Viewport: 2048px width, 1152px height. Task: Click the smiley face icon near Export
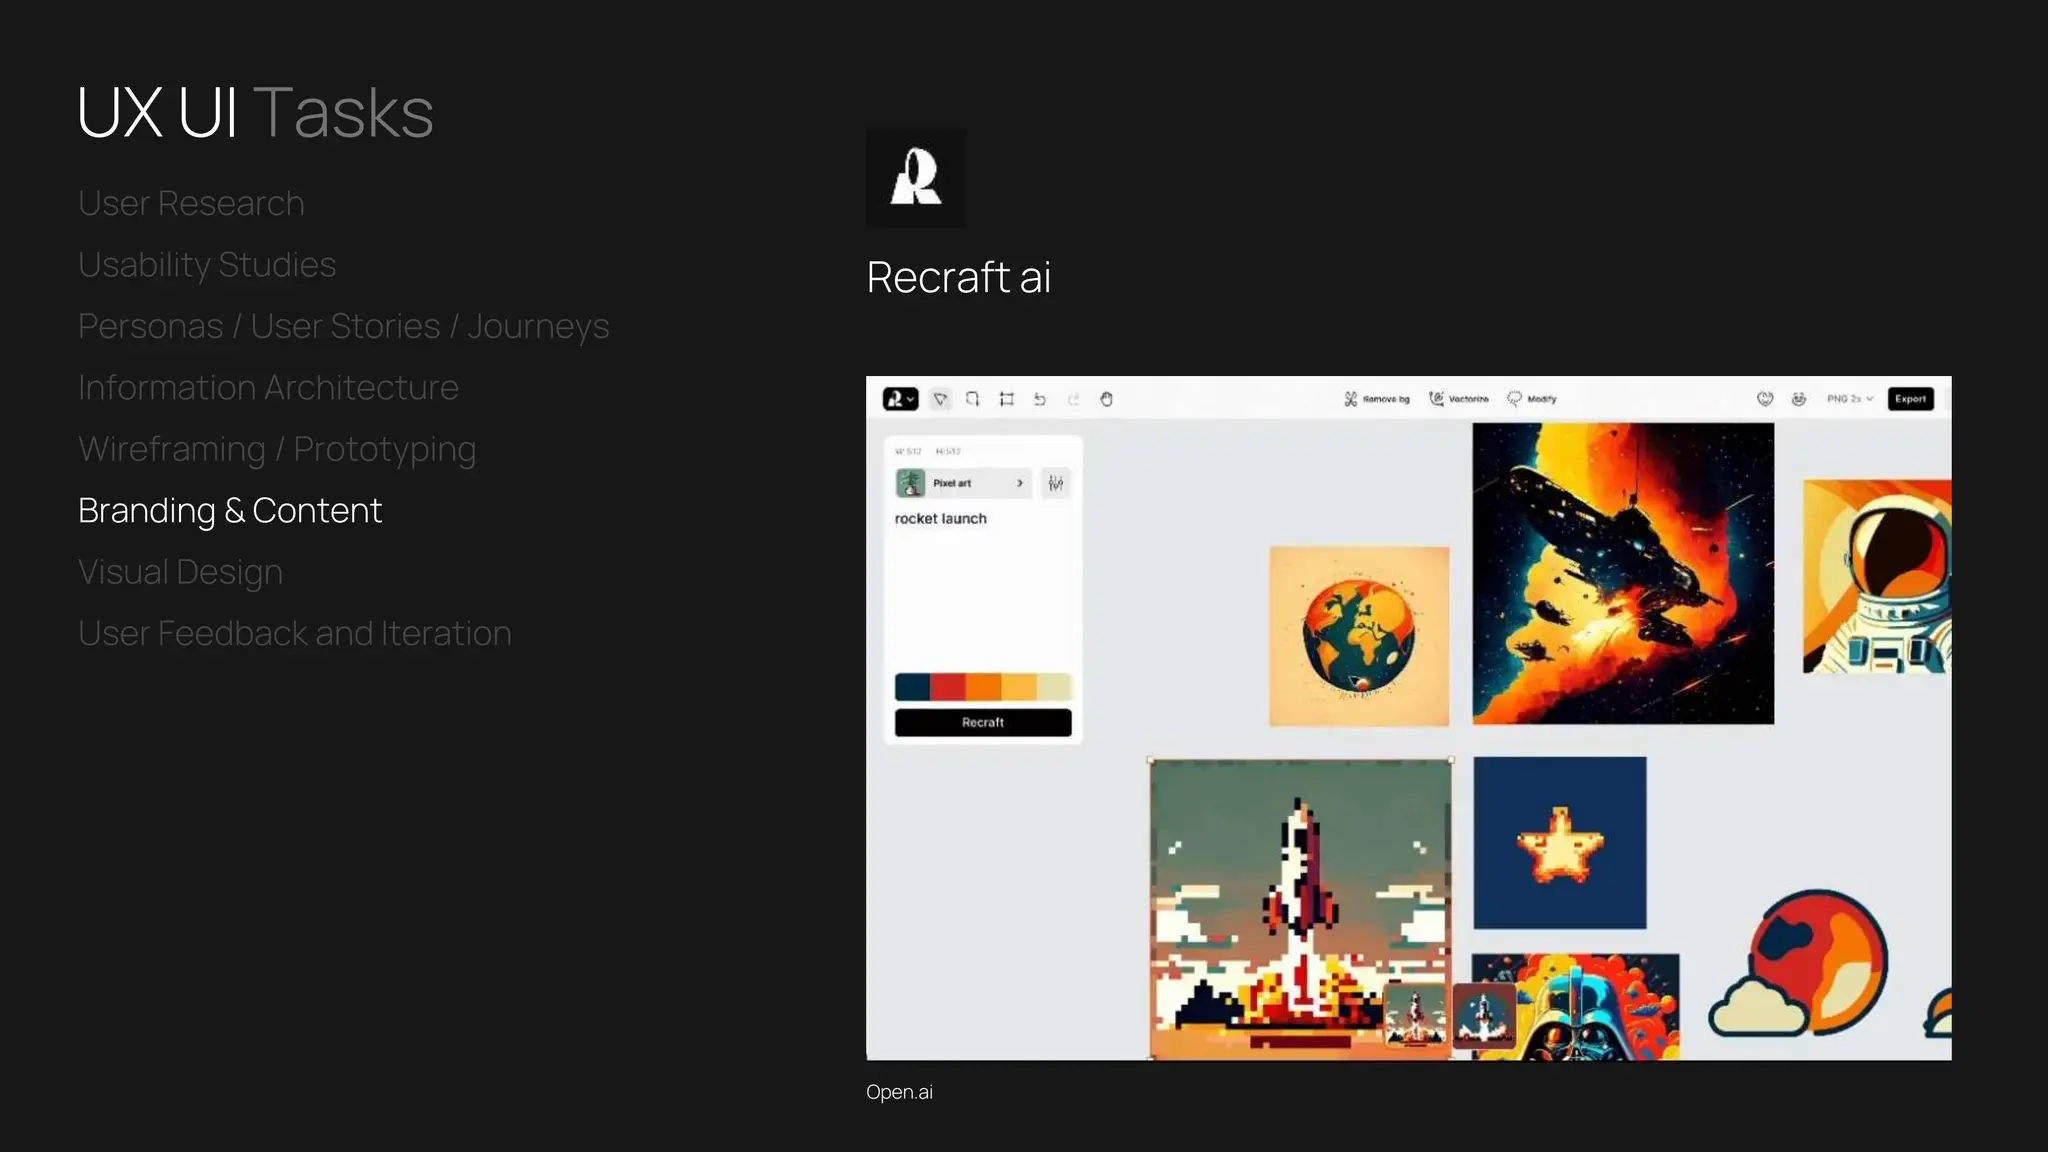(1798, 399)
